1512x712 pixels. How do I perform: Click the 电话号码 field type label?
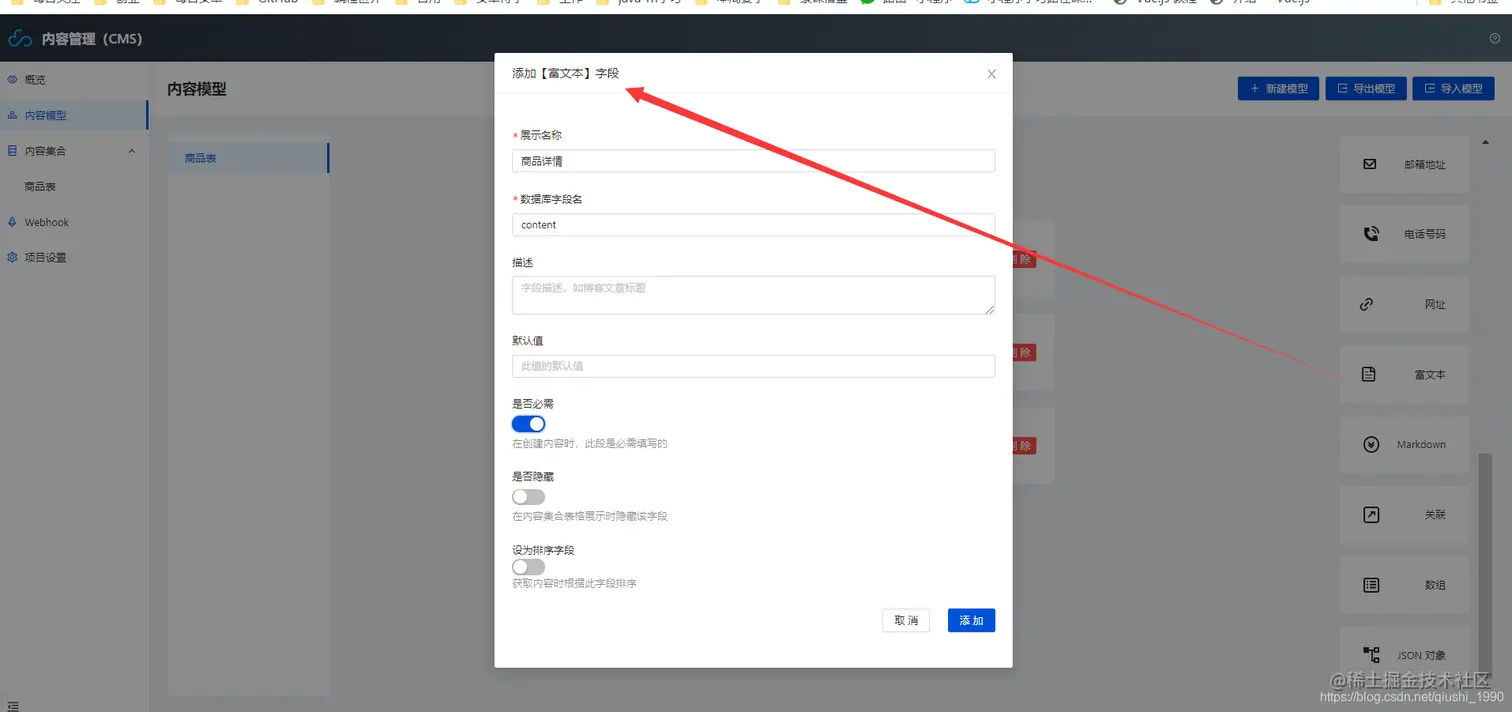(1425, 234)
